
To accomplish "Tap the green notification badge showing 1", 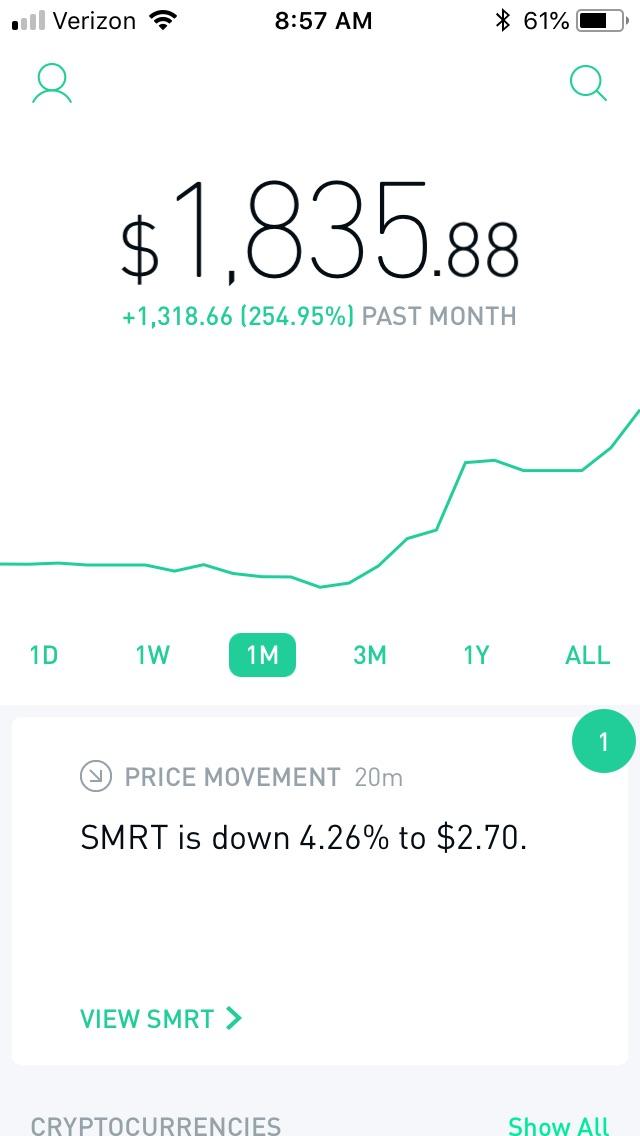I will [603, 741].
